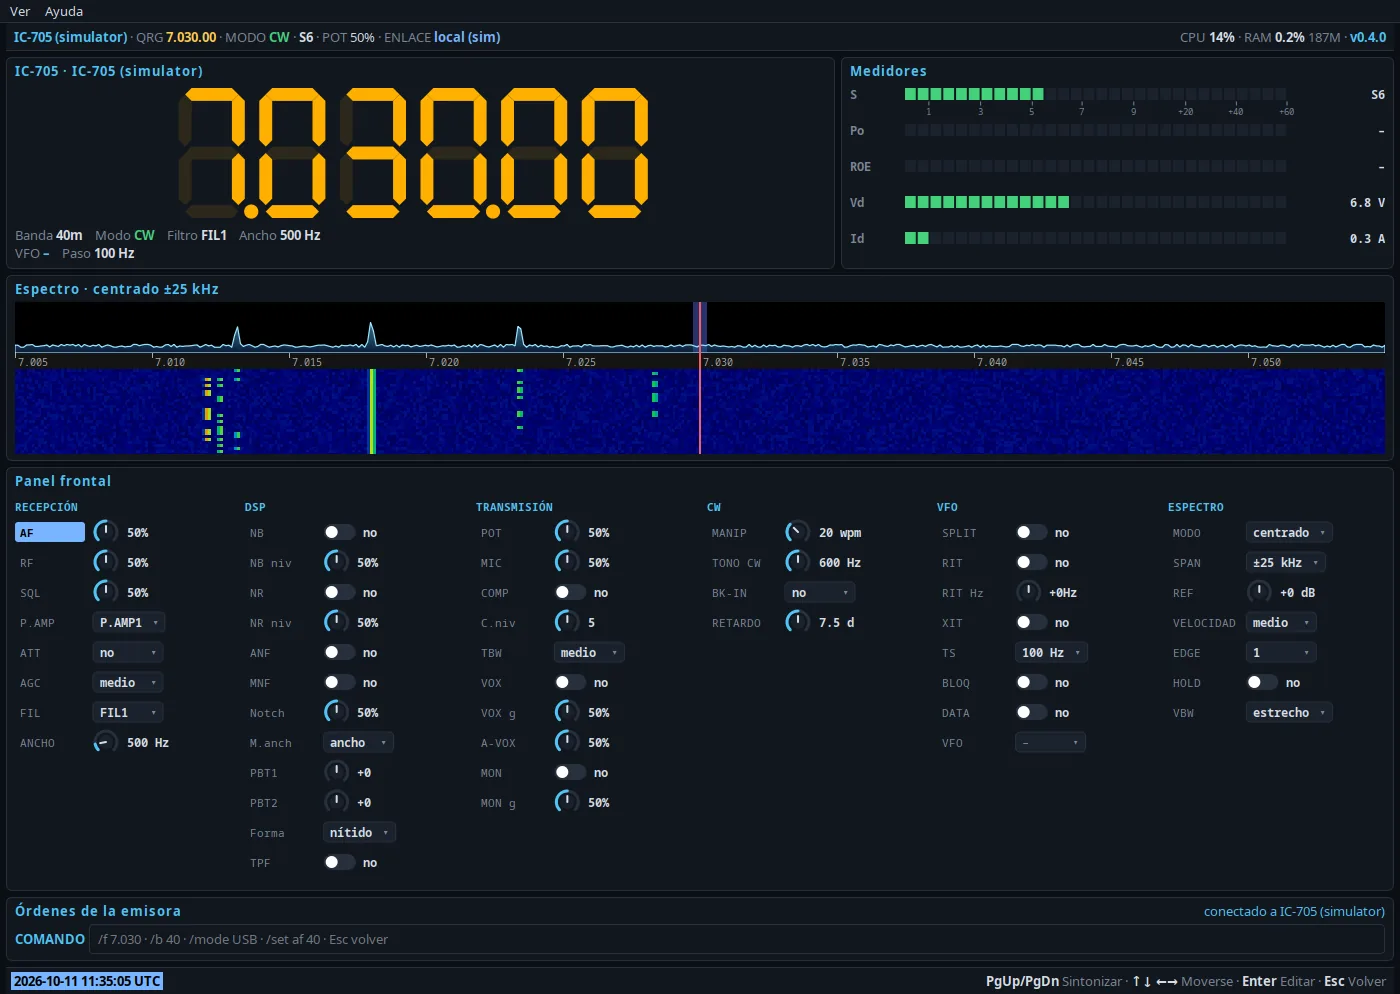Open the Ayuda menu
This screenshot has height=994, width=1400.
pyautogui.click(x=64, y=11)
